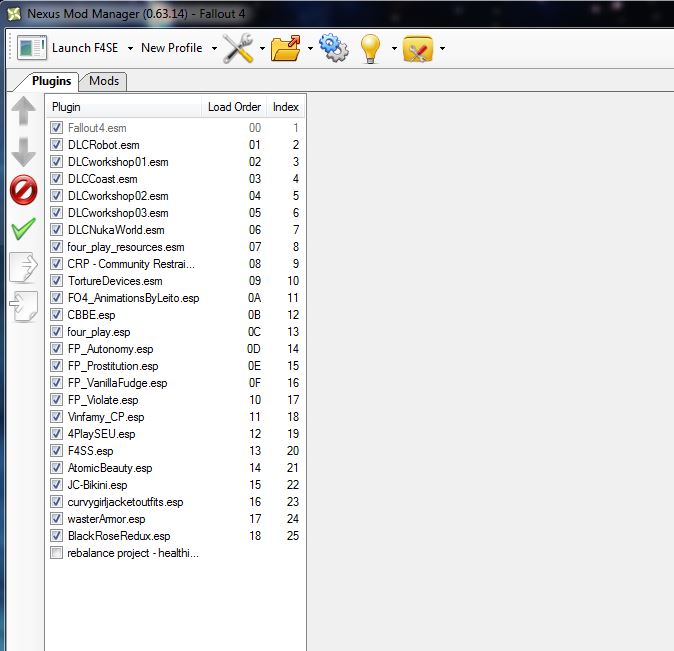Screen dimensions: 674x651
Task: Click the export load order icon
Action: [x=23, y=267]
